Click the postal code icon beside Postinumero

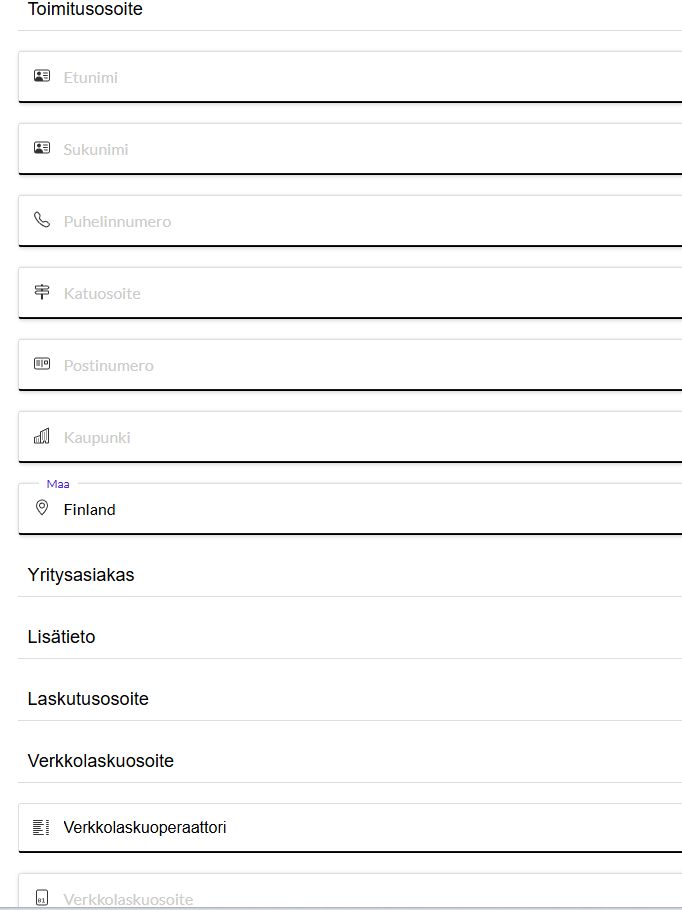(42, 364)
